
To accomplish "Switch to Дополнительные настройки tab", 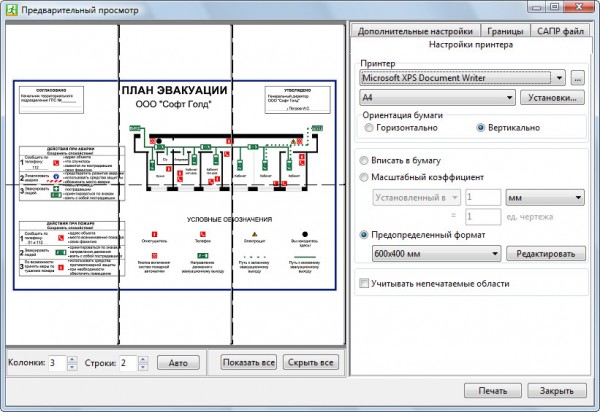I will (x=413, y=31).
